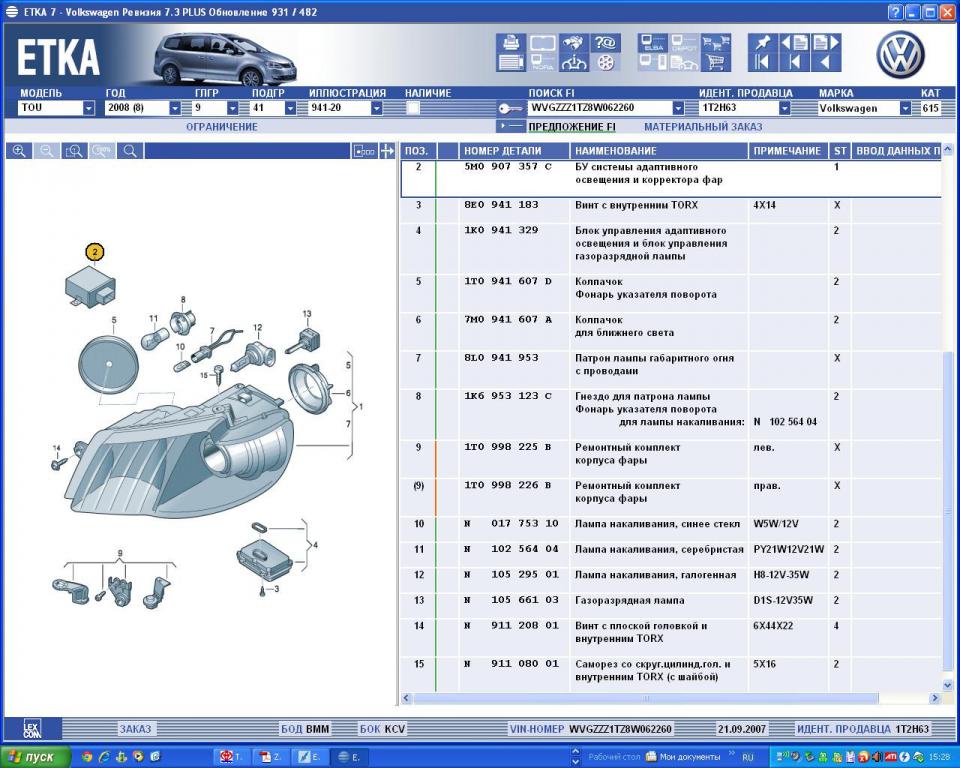Switch to the ПРЕДЛОЖЕНИЕ FI tab
This screenshot has width=960, height=768.
point(572,127)
